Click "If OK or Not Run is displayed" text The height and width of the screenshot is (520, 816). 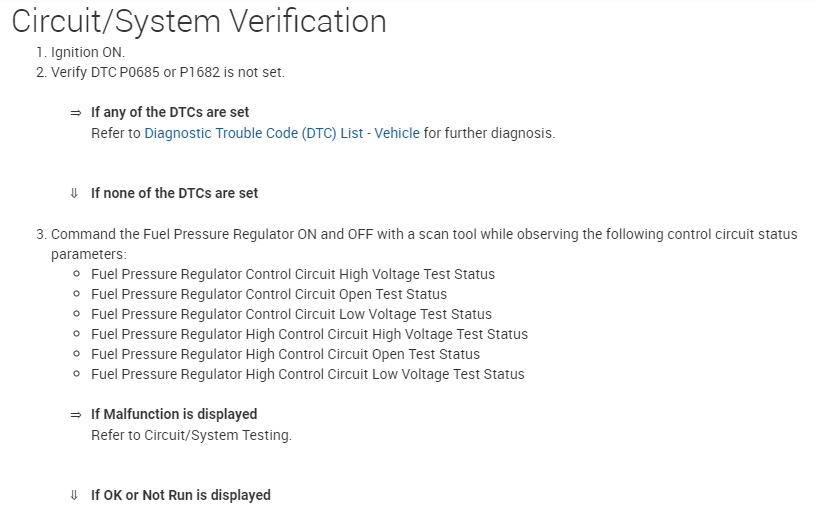180,495
